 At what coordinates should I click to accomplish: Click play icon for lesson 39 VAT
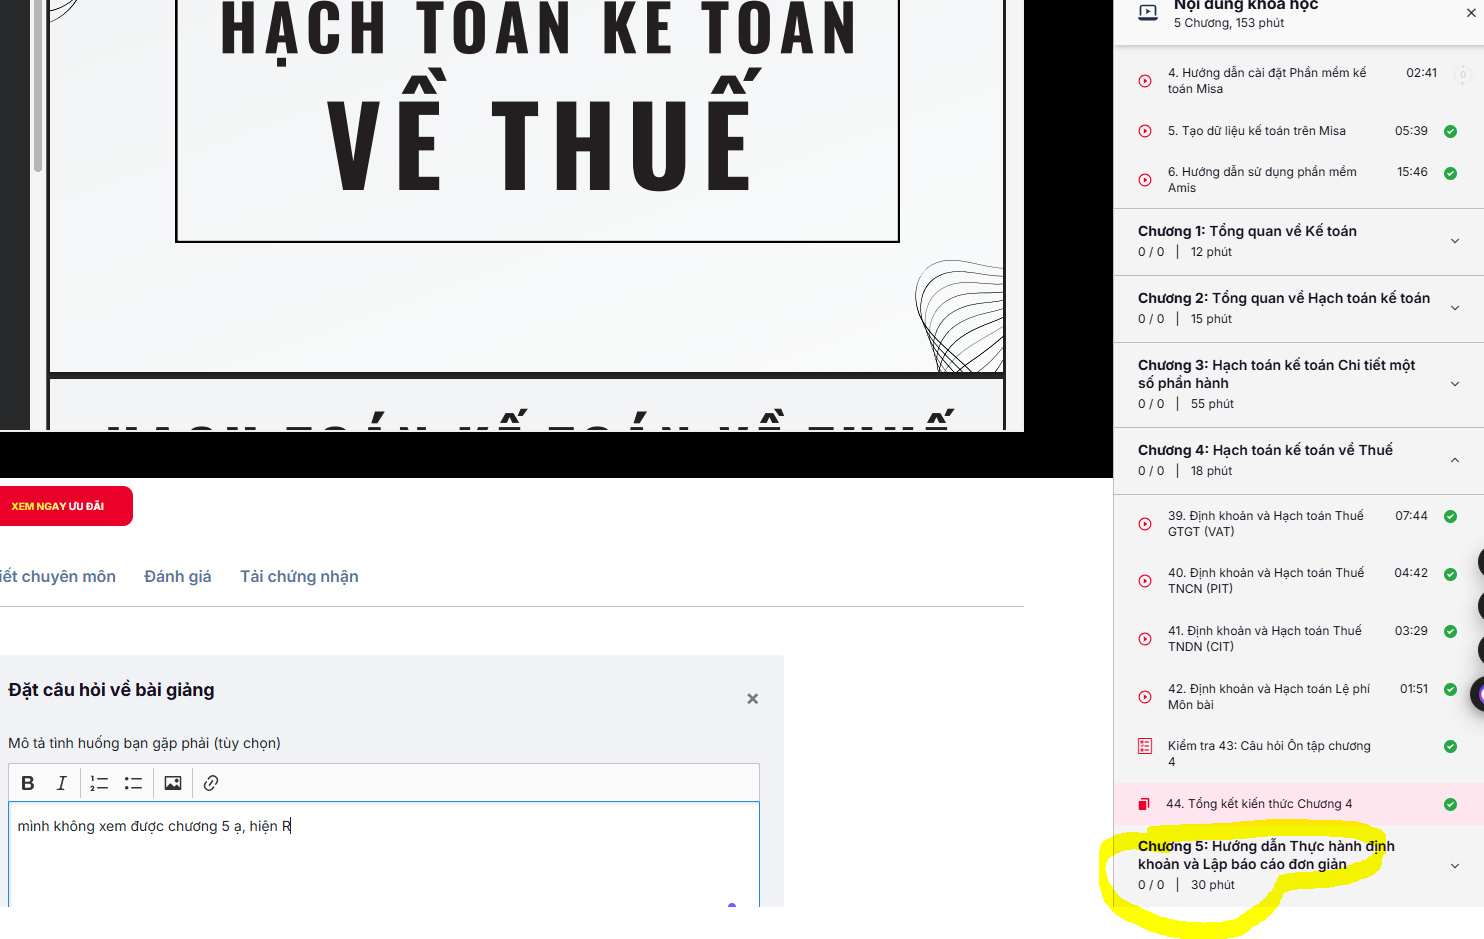point(1145,524)
